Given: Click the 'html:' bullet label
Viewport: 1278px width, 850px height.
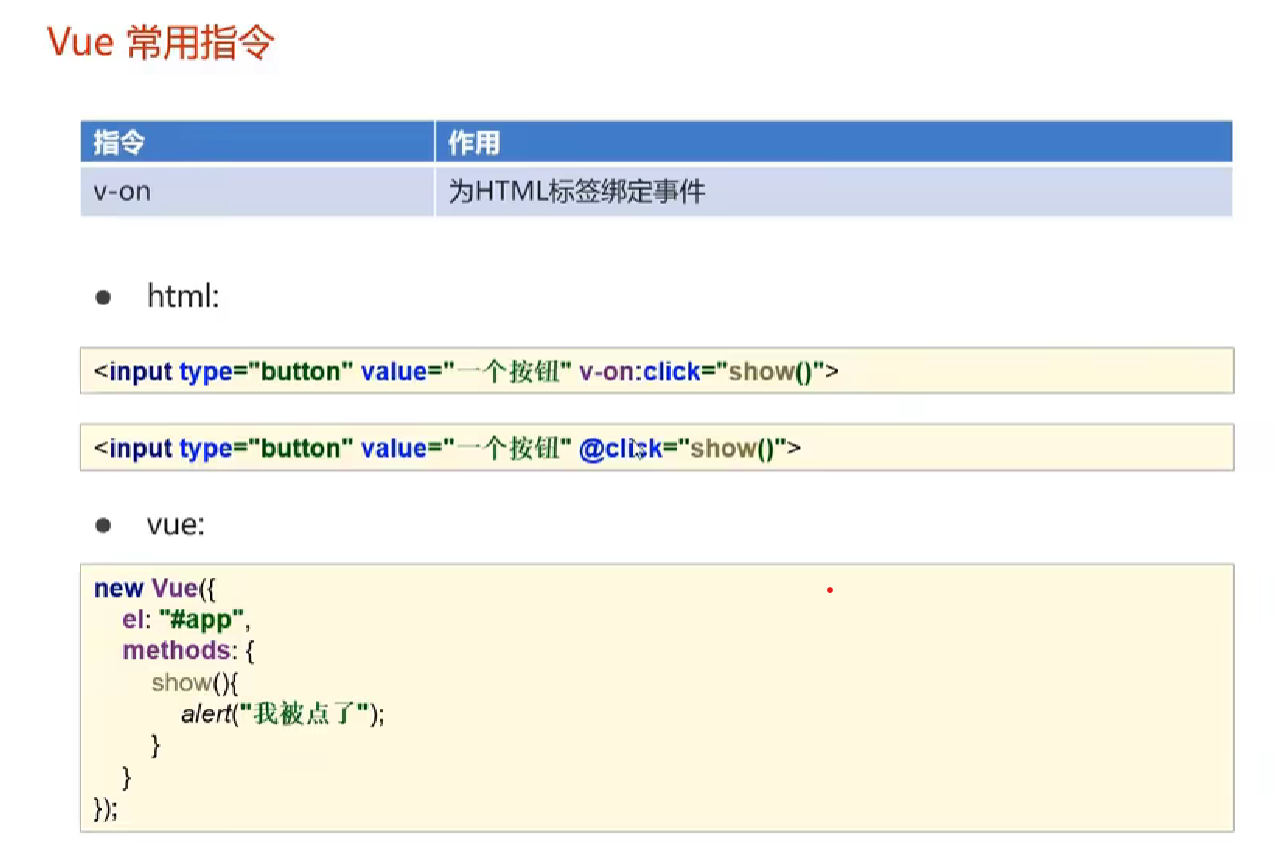Looking at the screenshot, I should [x=183, y=297].
